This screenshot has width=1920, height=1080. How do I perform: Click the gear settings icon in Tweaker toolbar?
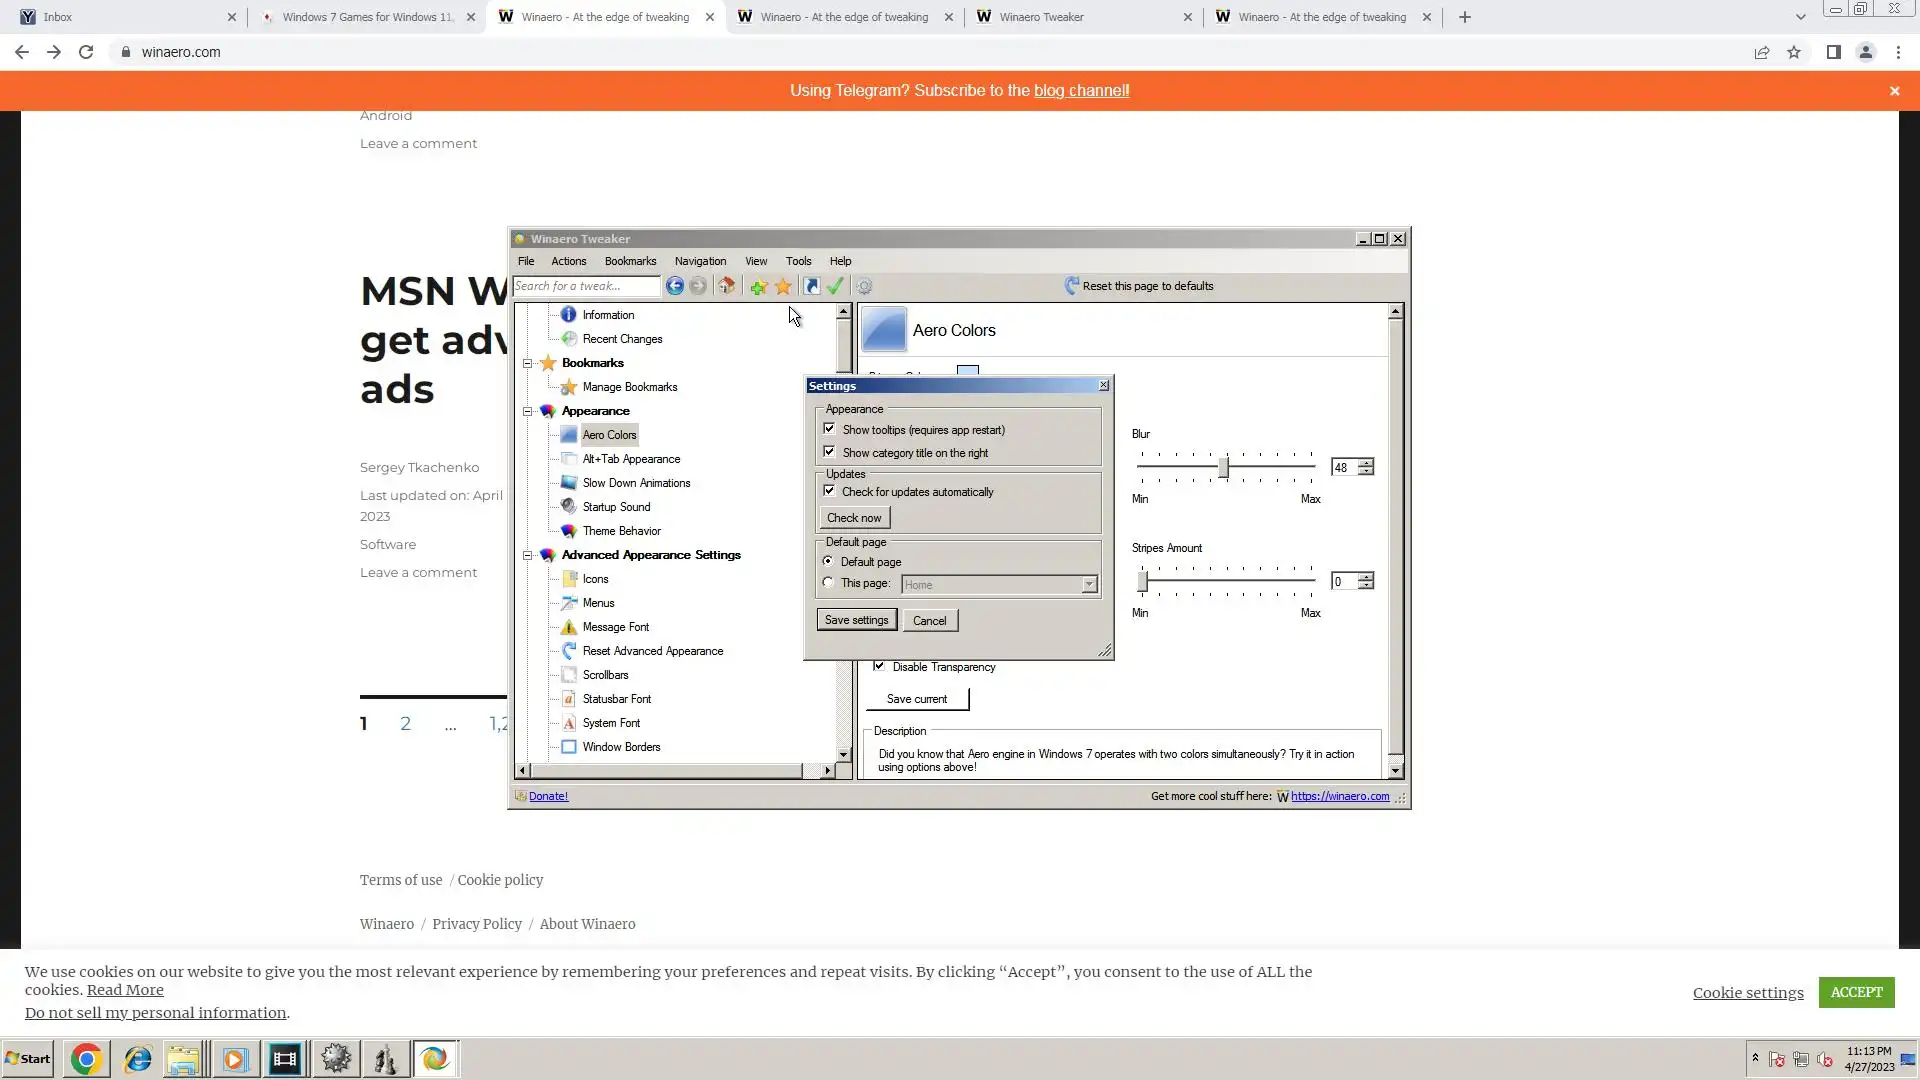[x=864, y=287]
